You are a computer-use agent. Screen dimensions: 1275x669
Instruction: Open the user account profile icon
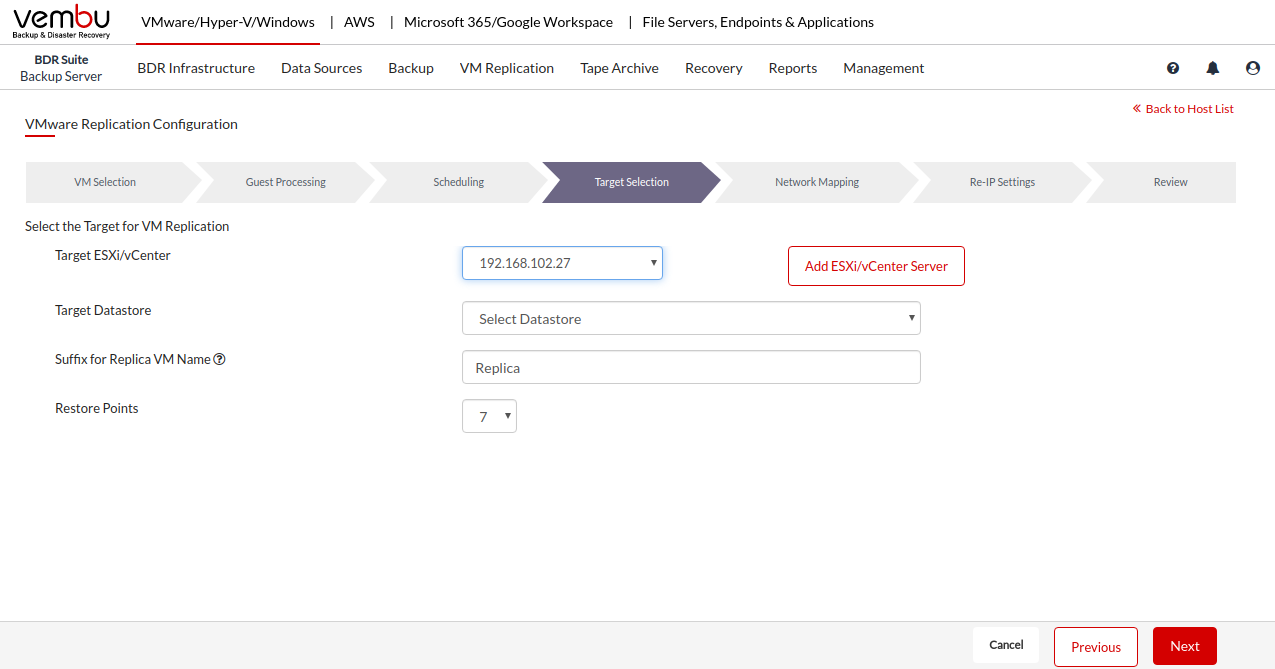(1253, 68)
